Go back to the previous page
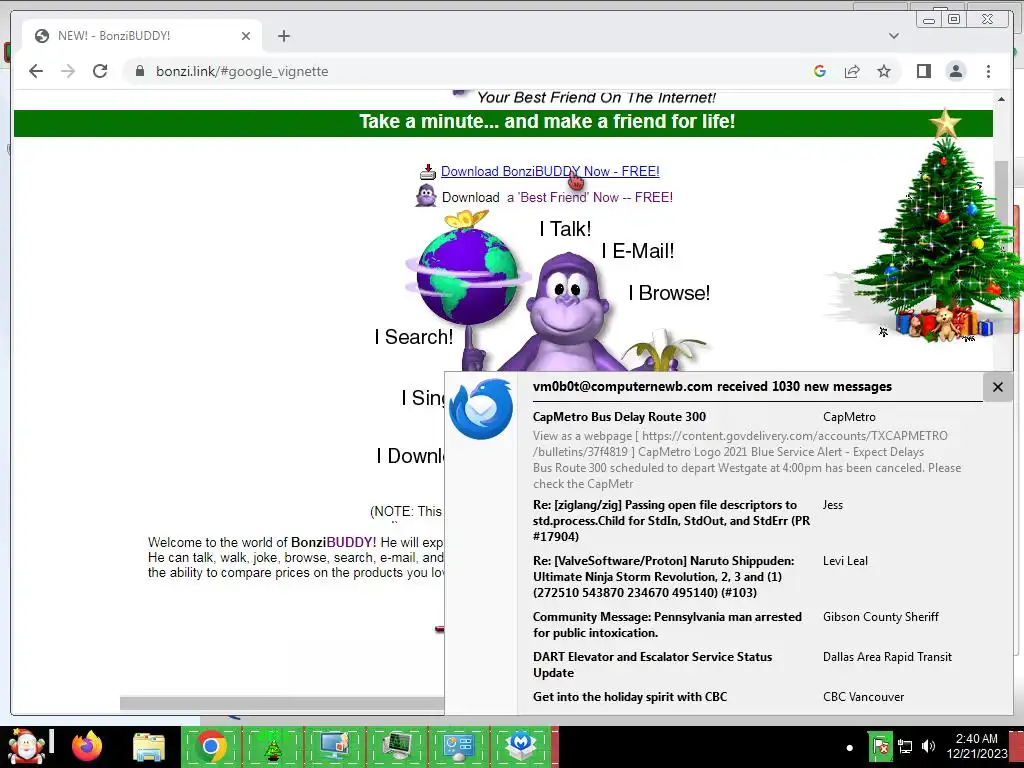Screen dimensions: 1024x768 click(x=36, y=71)
